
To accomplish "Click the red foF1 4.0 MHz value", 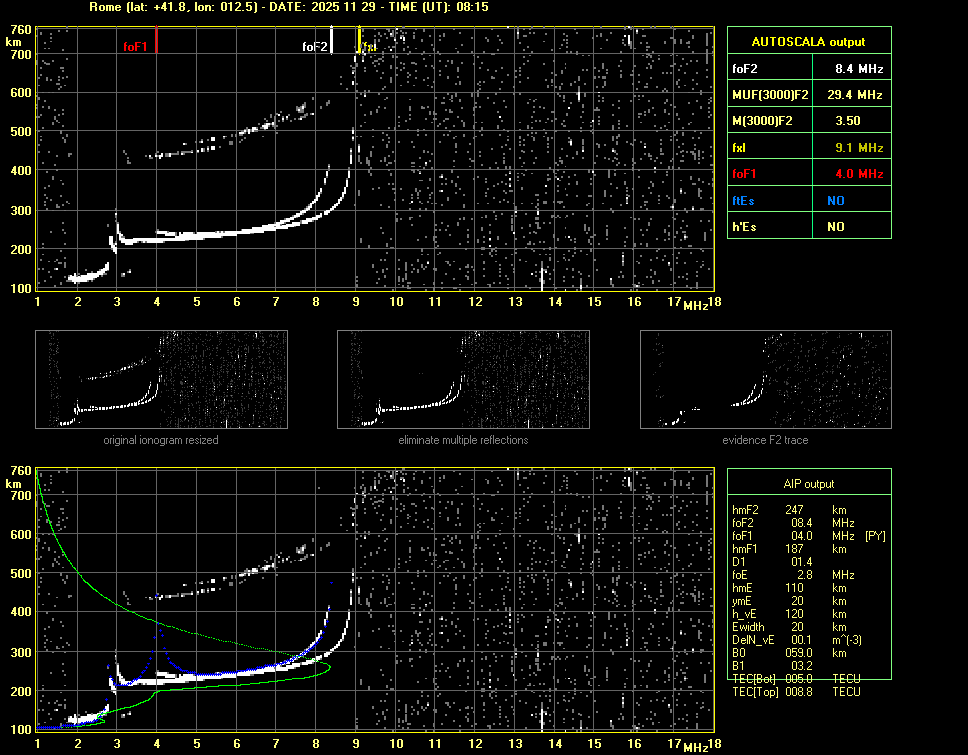I will [858, 174].
